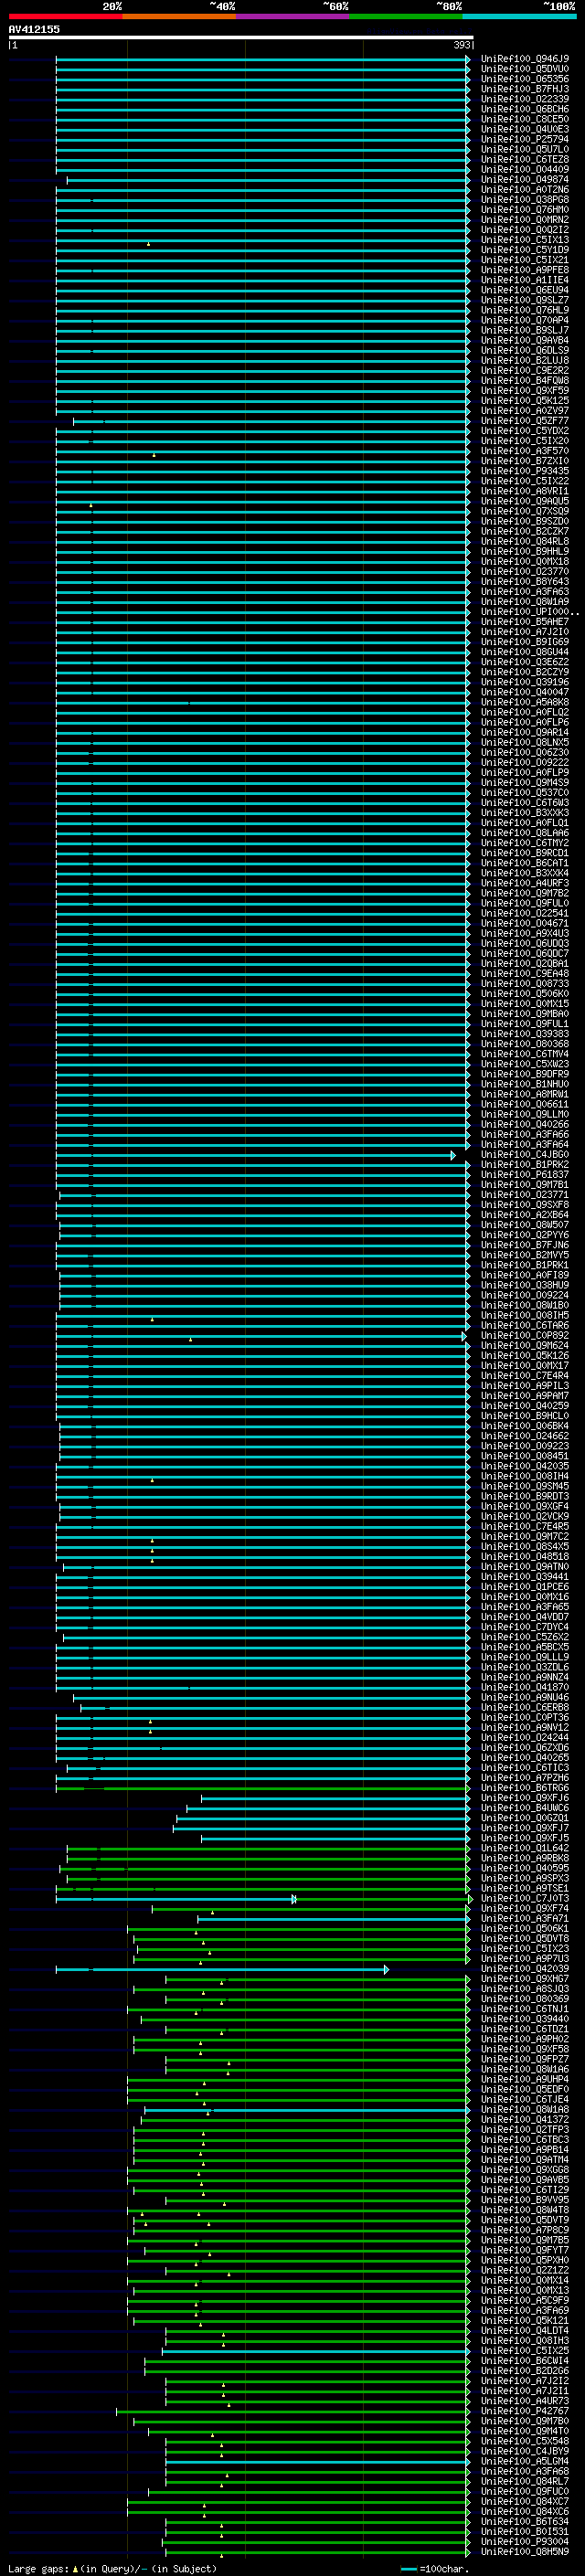Viewport: 585px width, 2576px height.
Task: Select the UniRef100_C5IX13 label
Action: tap(524, 240)
